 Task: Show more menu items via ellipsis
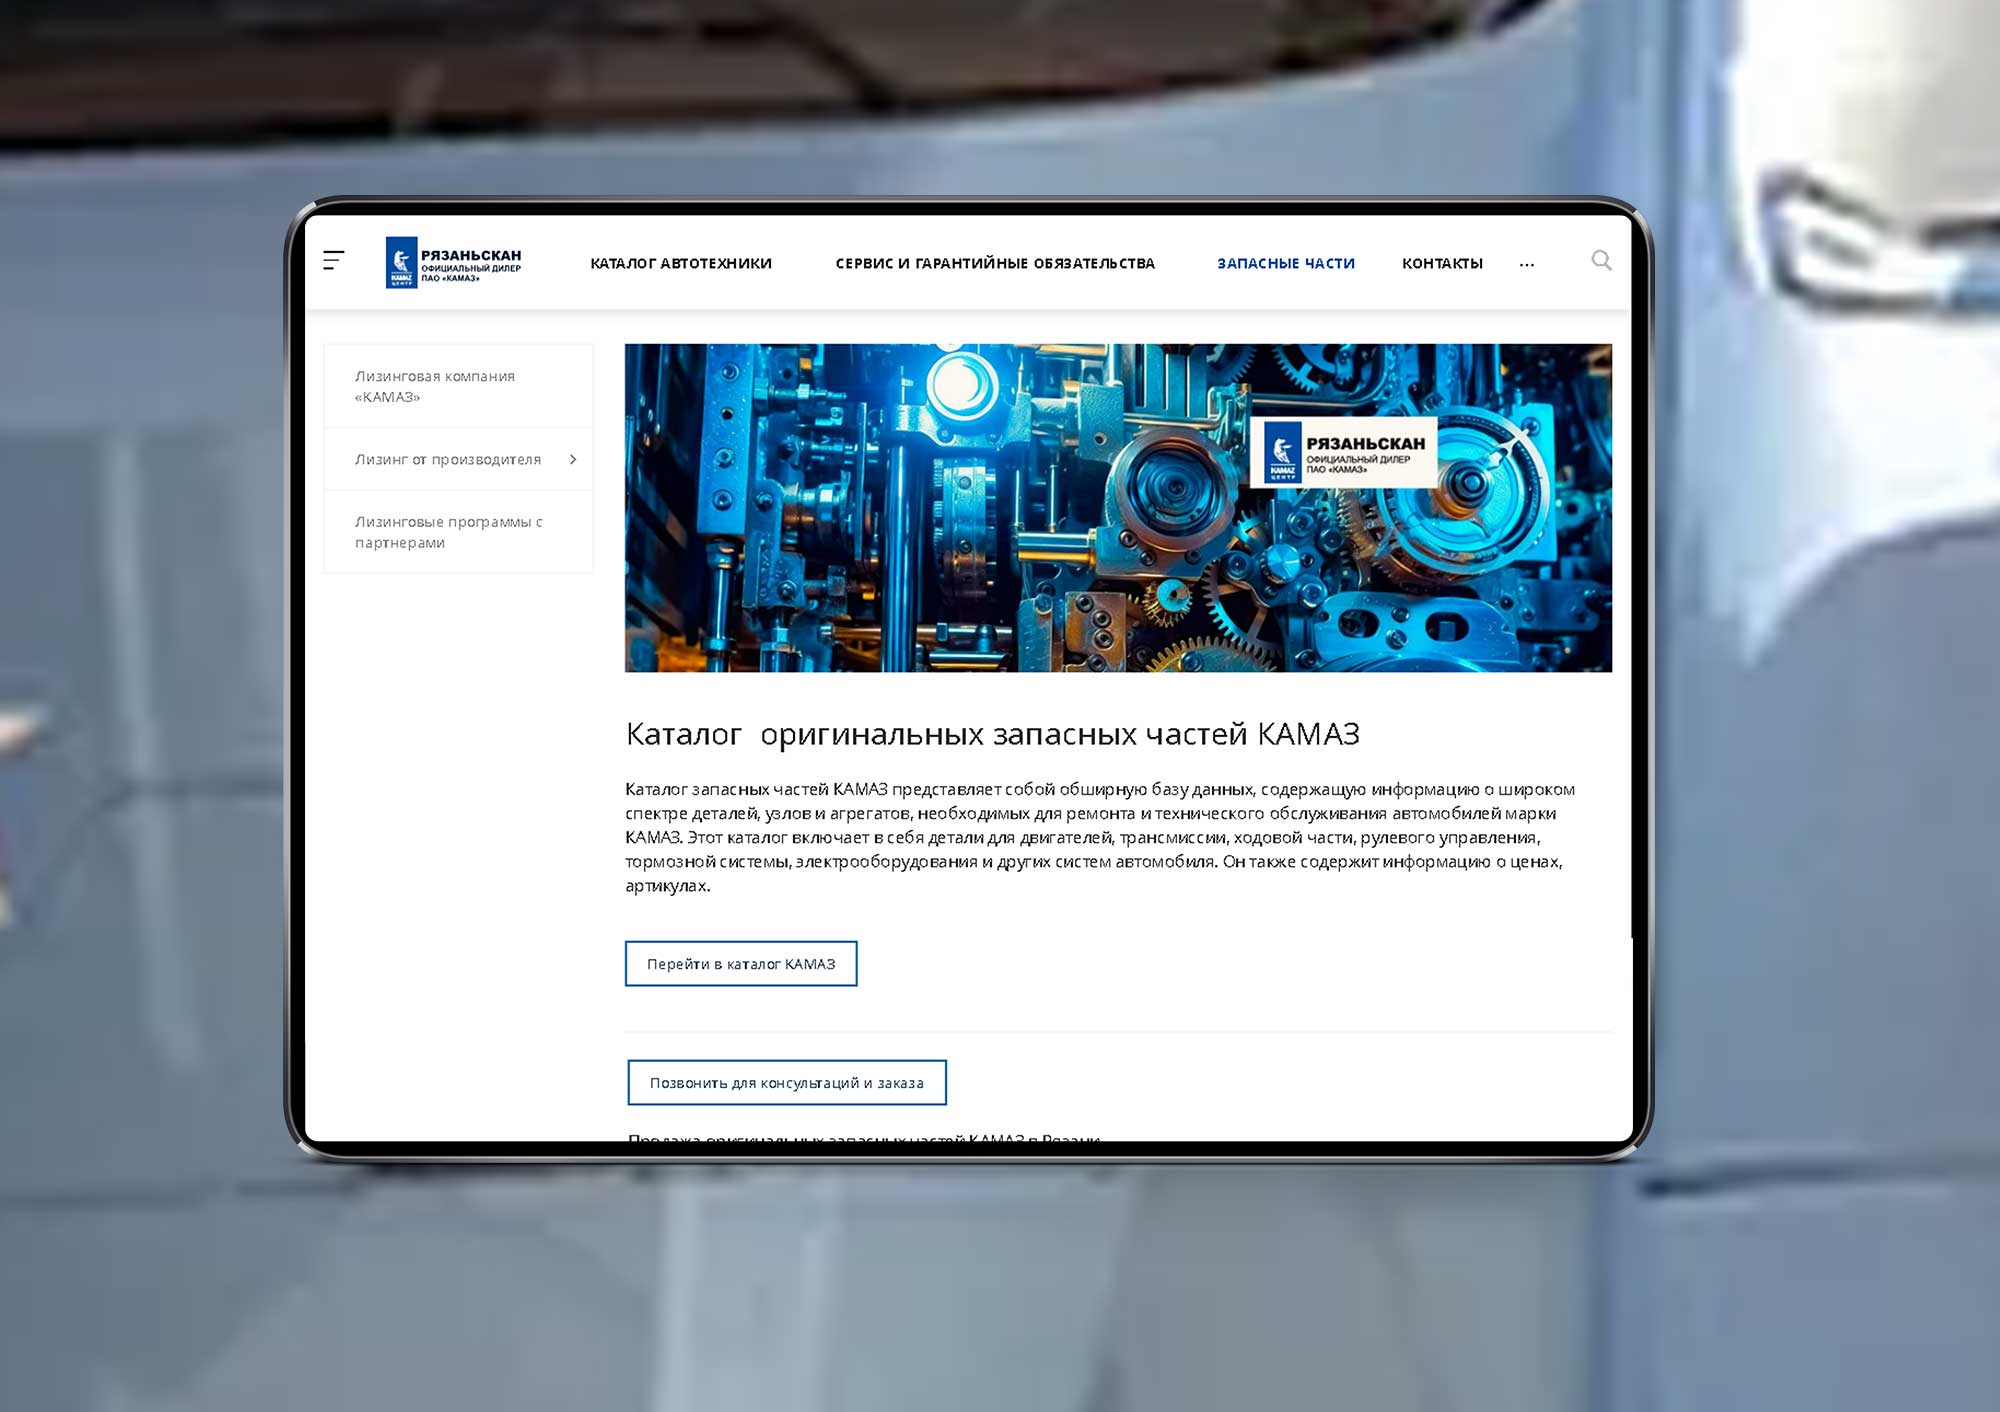(1526, 265)
